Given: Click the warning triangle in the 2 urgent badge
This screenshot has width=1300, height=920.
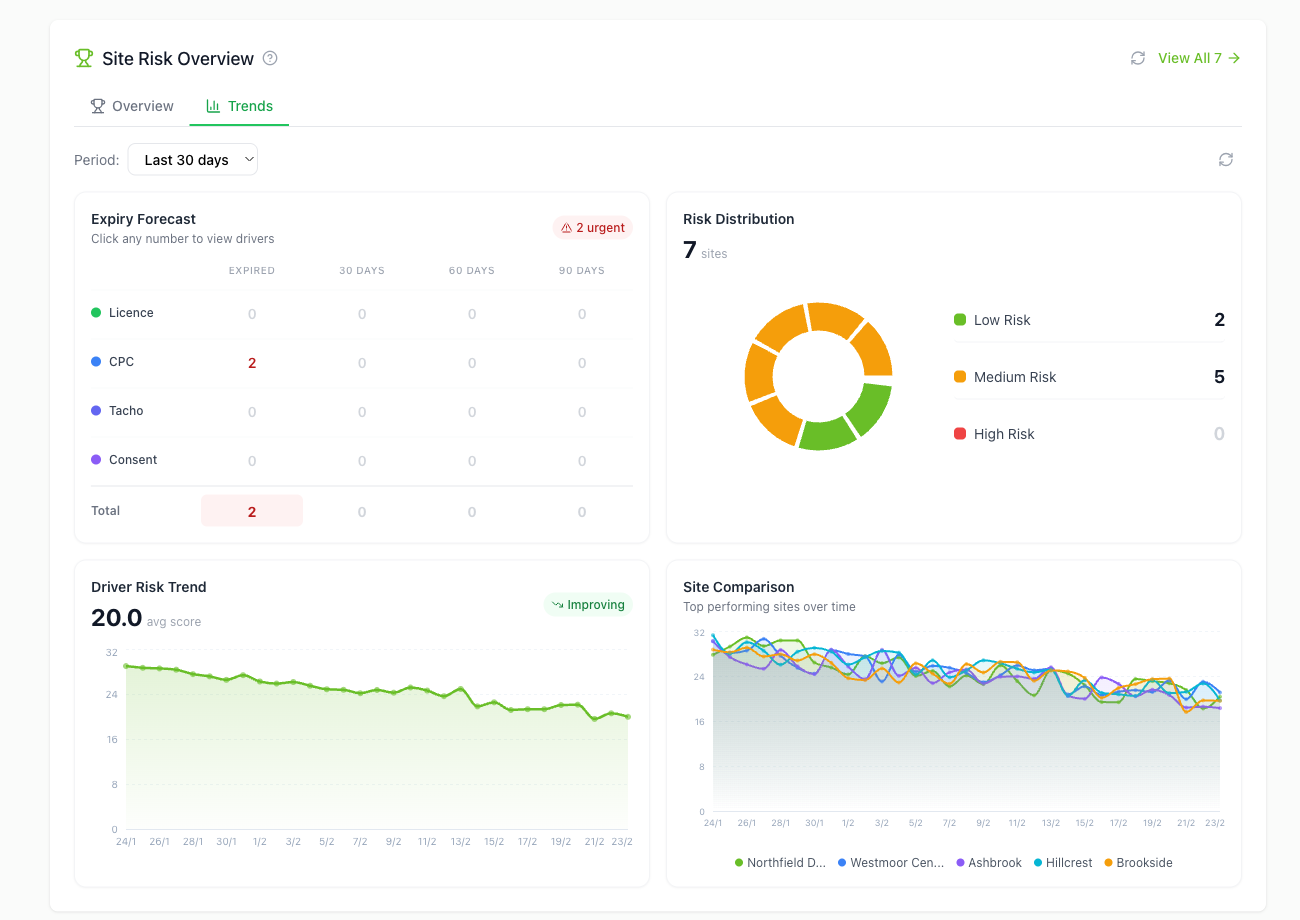Looking at the screenshot, I should point(566,227).
